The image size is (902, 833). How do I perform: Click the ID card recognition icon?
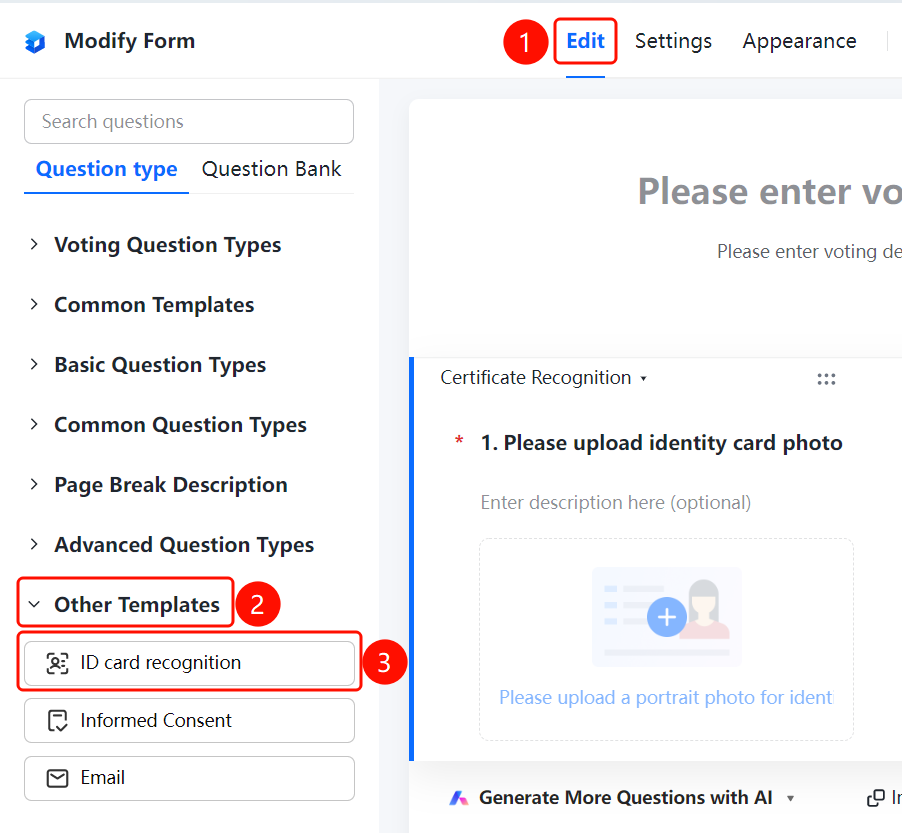[57, 663]
